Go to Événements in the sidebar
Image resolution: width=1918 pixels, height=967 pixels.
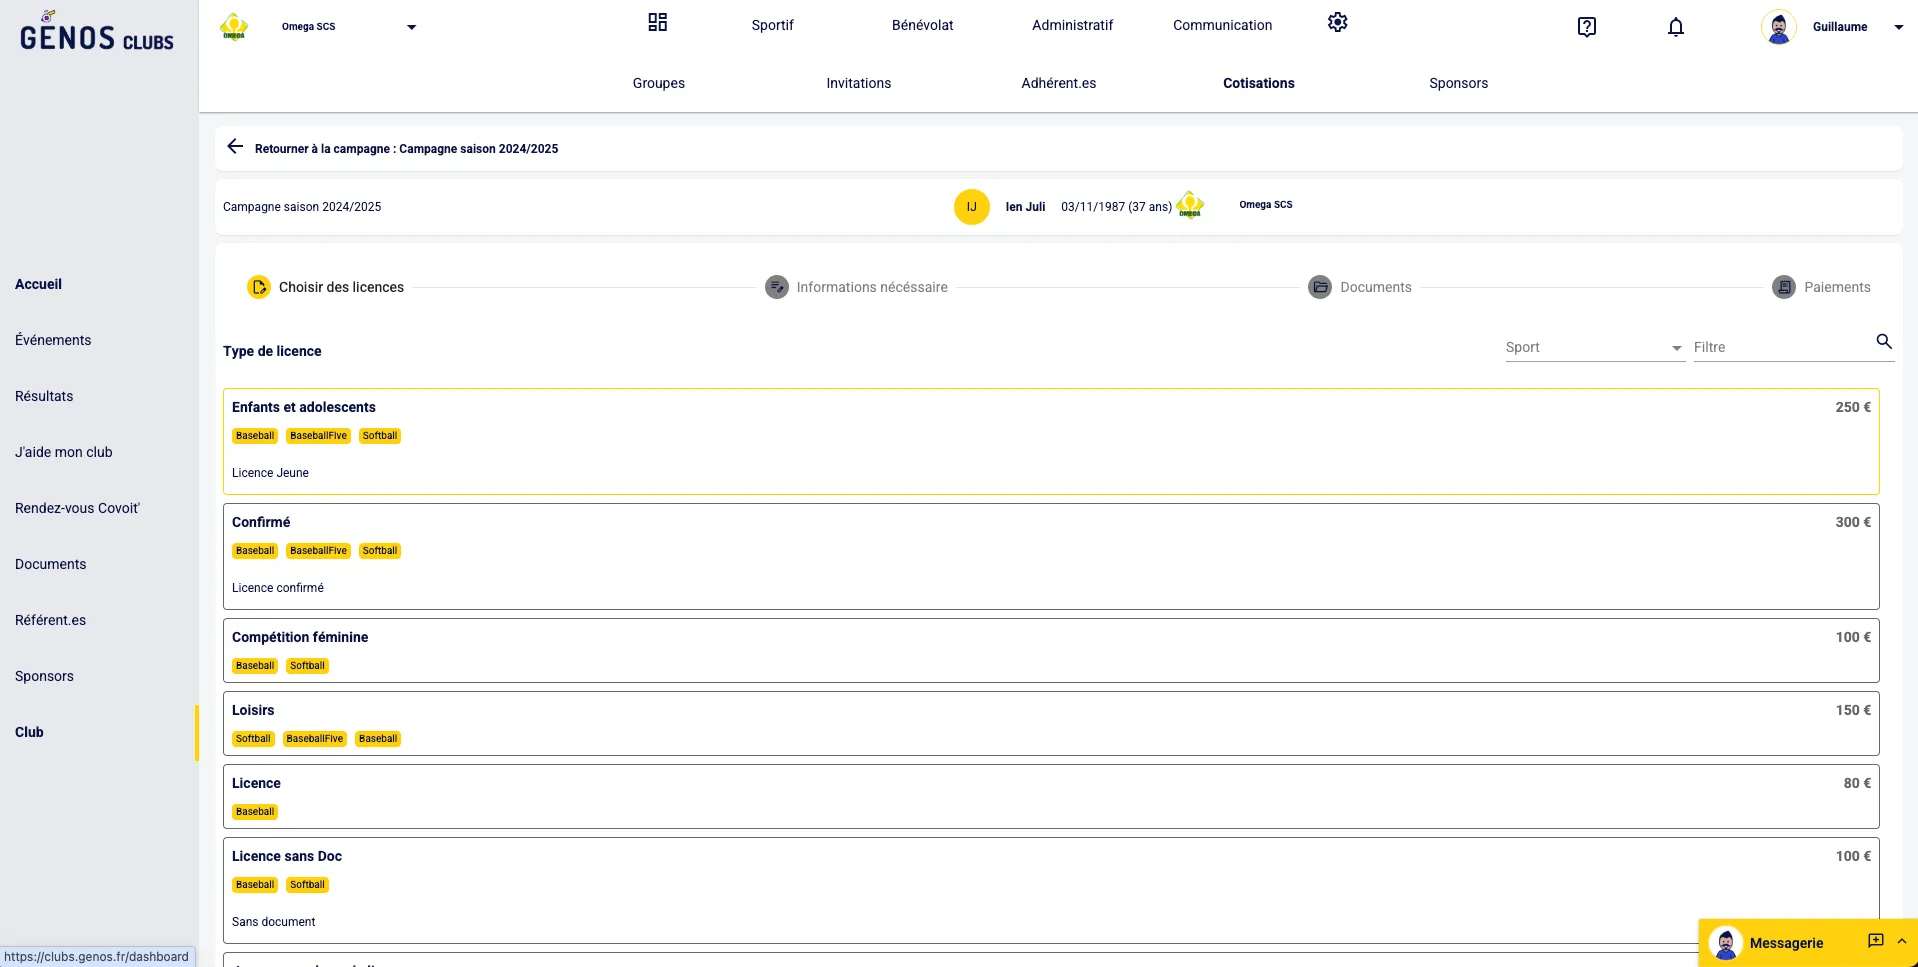coord(53,340)
